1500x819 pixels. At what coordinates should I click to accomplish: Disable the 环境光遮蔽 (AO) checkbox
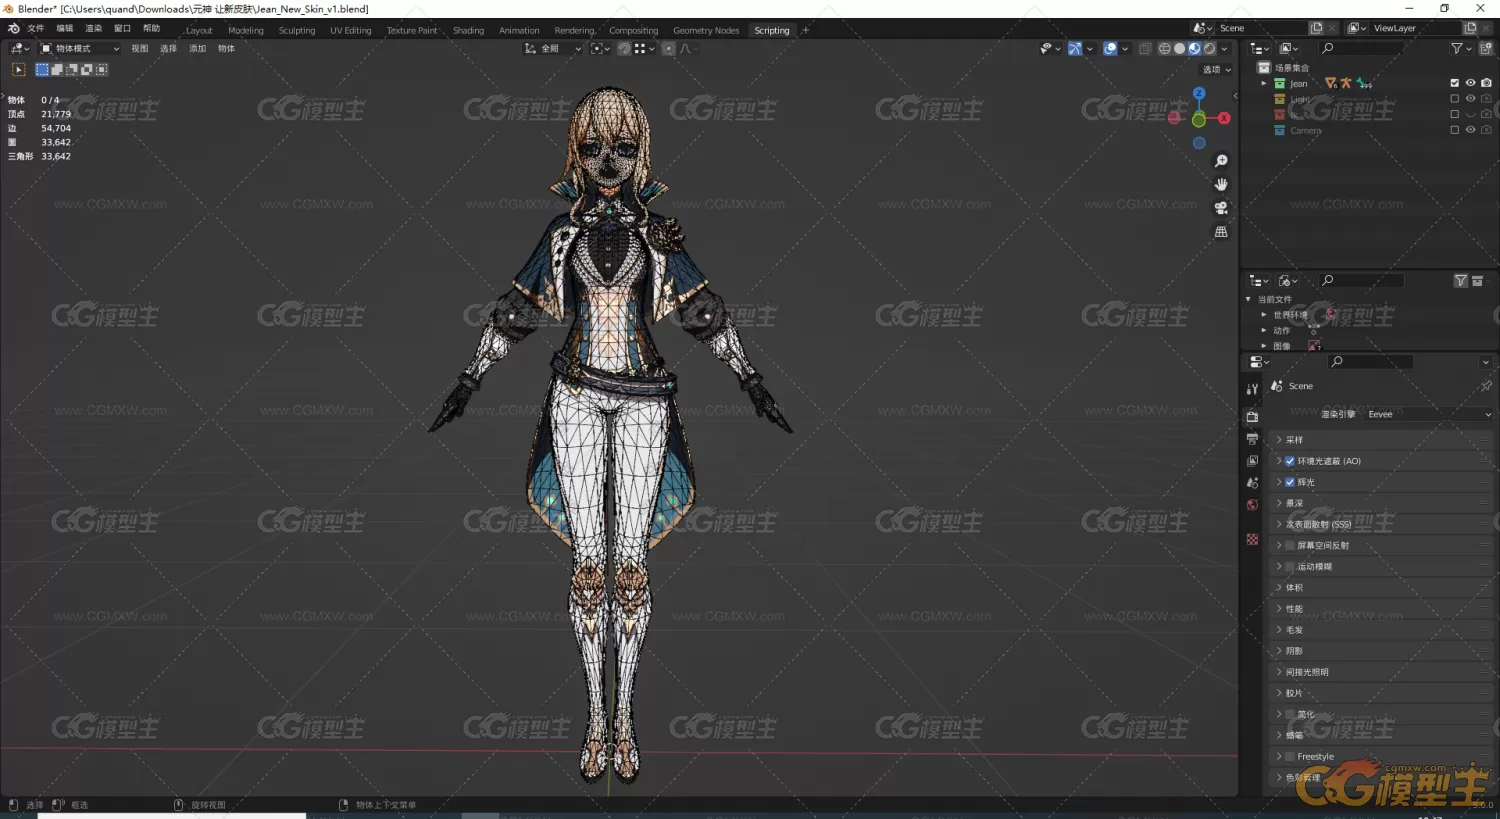[1290, 461]
